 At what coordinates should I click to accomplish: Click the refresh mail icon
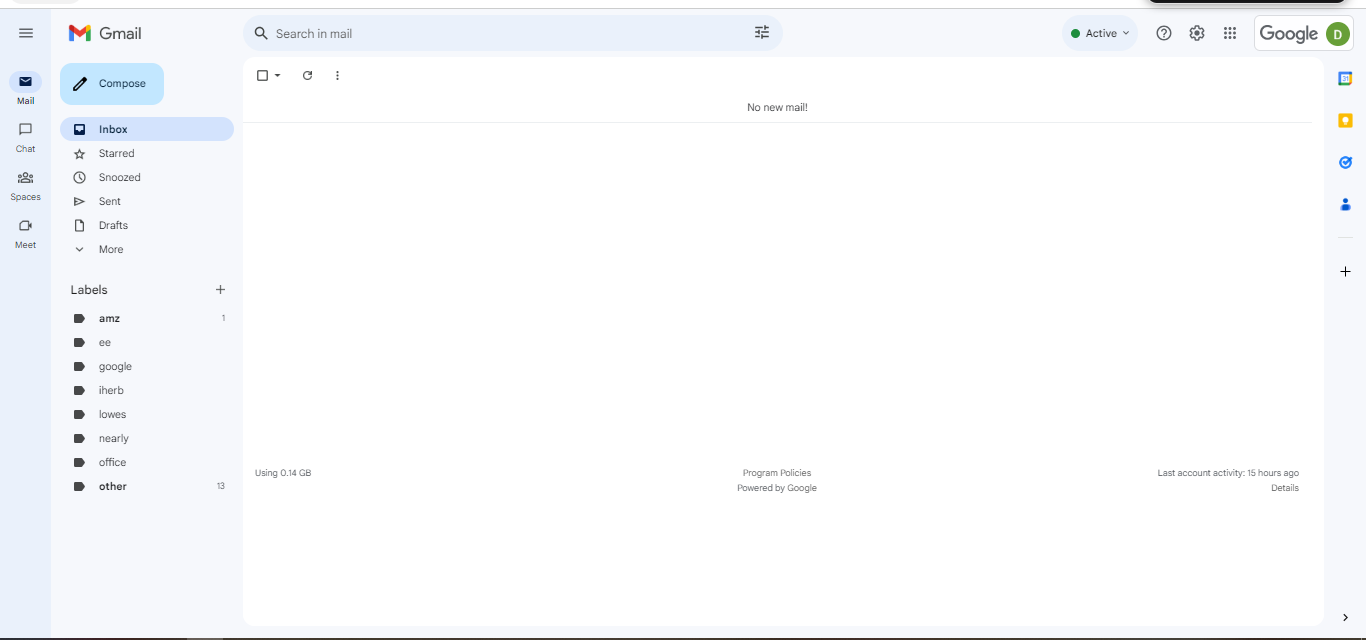coord(307,75)
